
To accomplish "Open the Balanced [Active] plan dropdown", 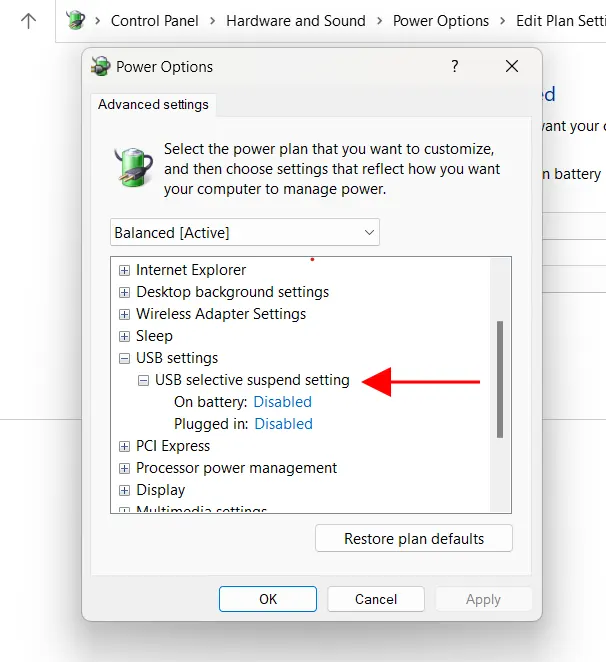I will coord(245,232).
